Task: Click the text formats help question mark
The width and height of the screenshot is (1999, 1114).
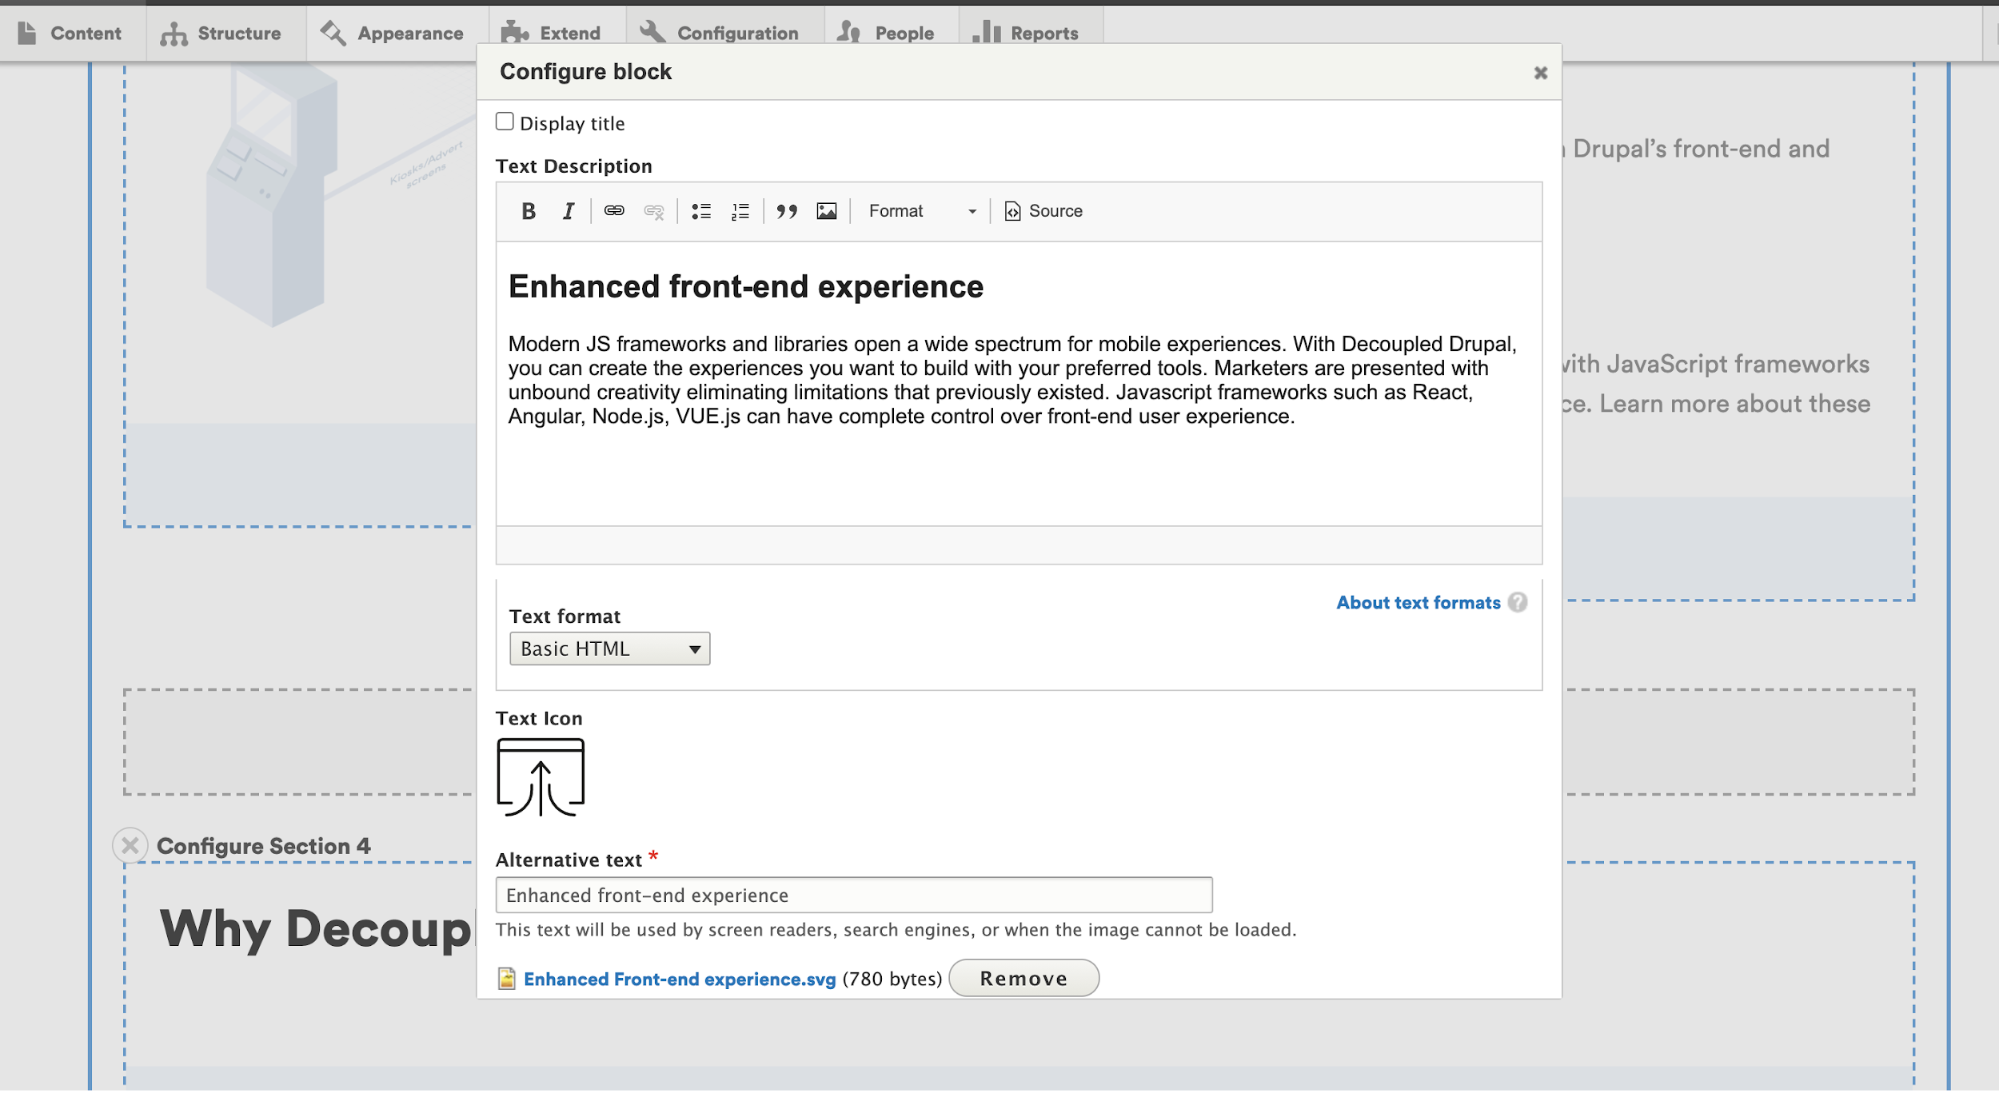Action: (1517, 602)
